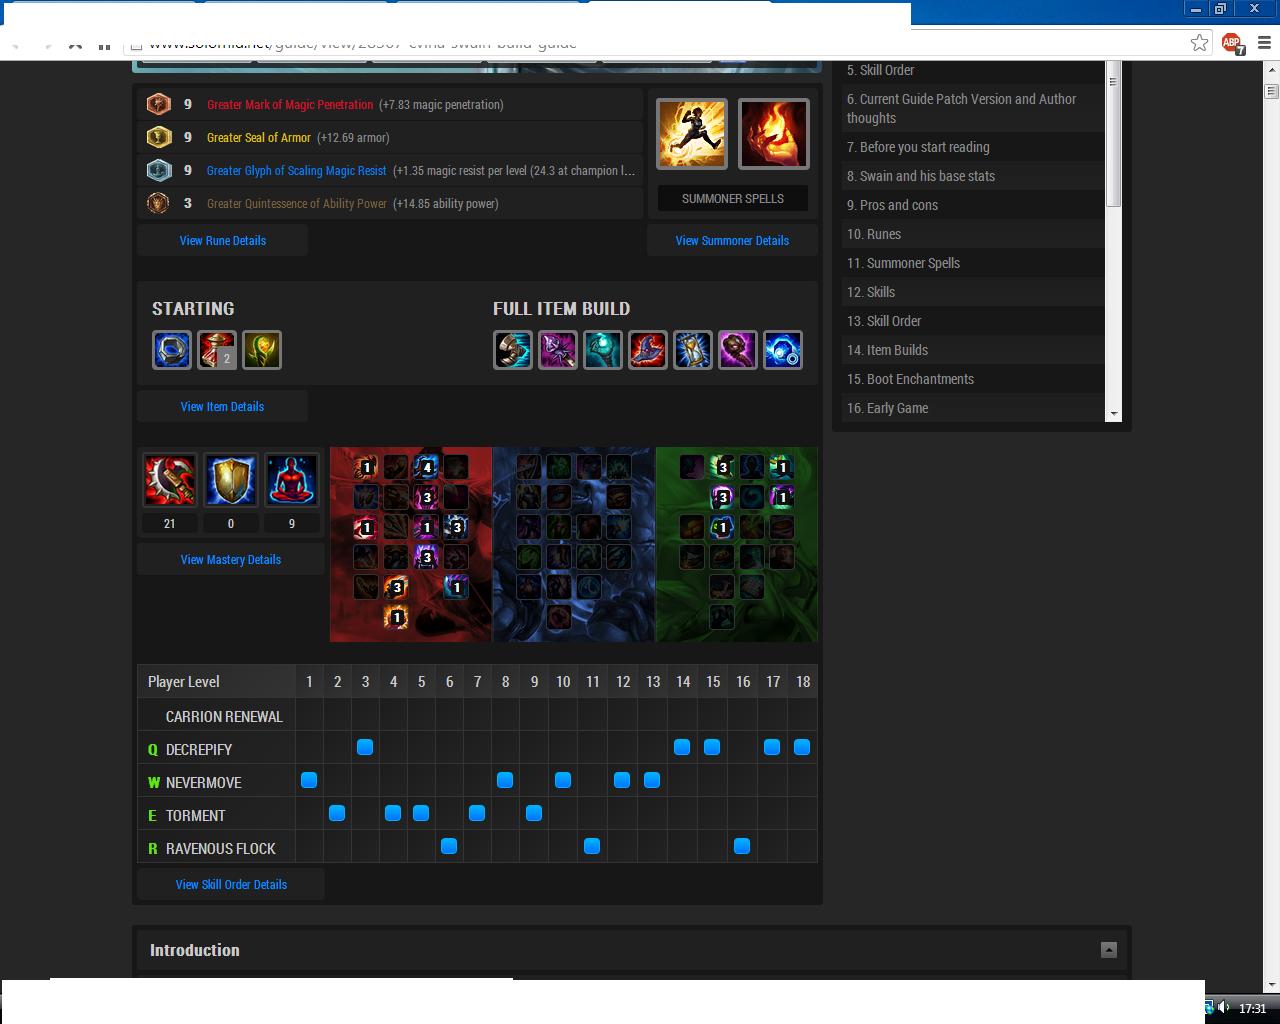The height and width of the screenshot is (1024, 1280).
Task: Click the Decrepify marker at level 18
Action: coord(802,747)
